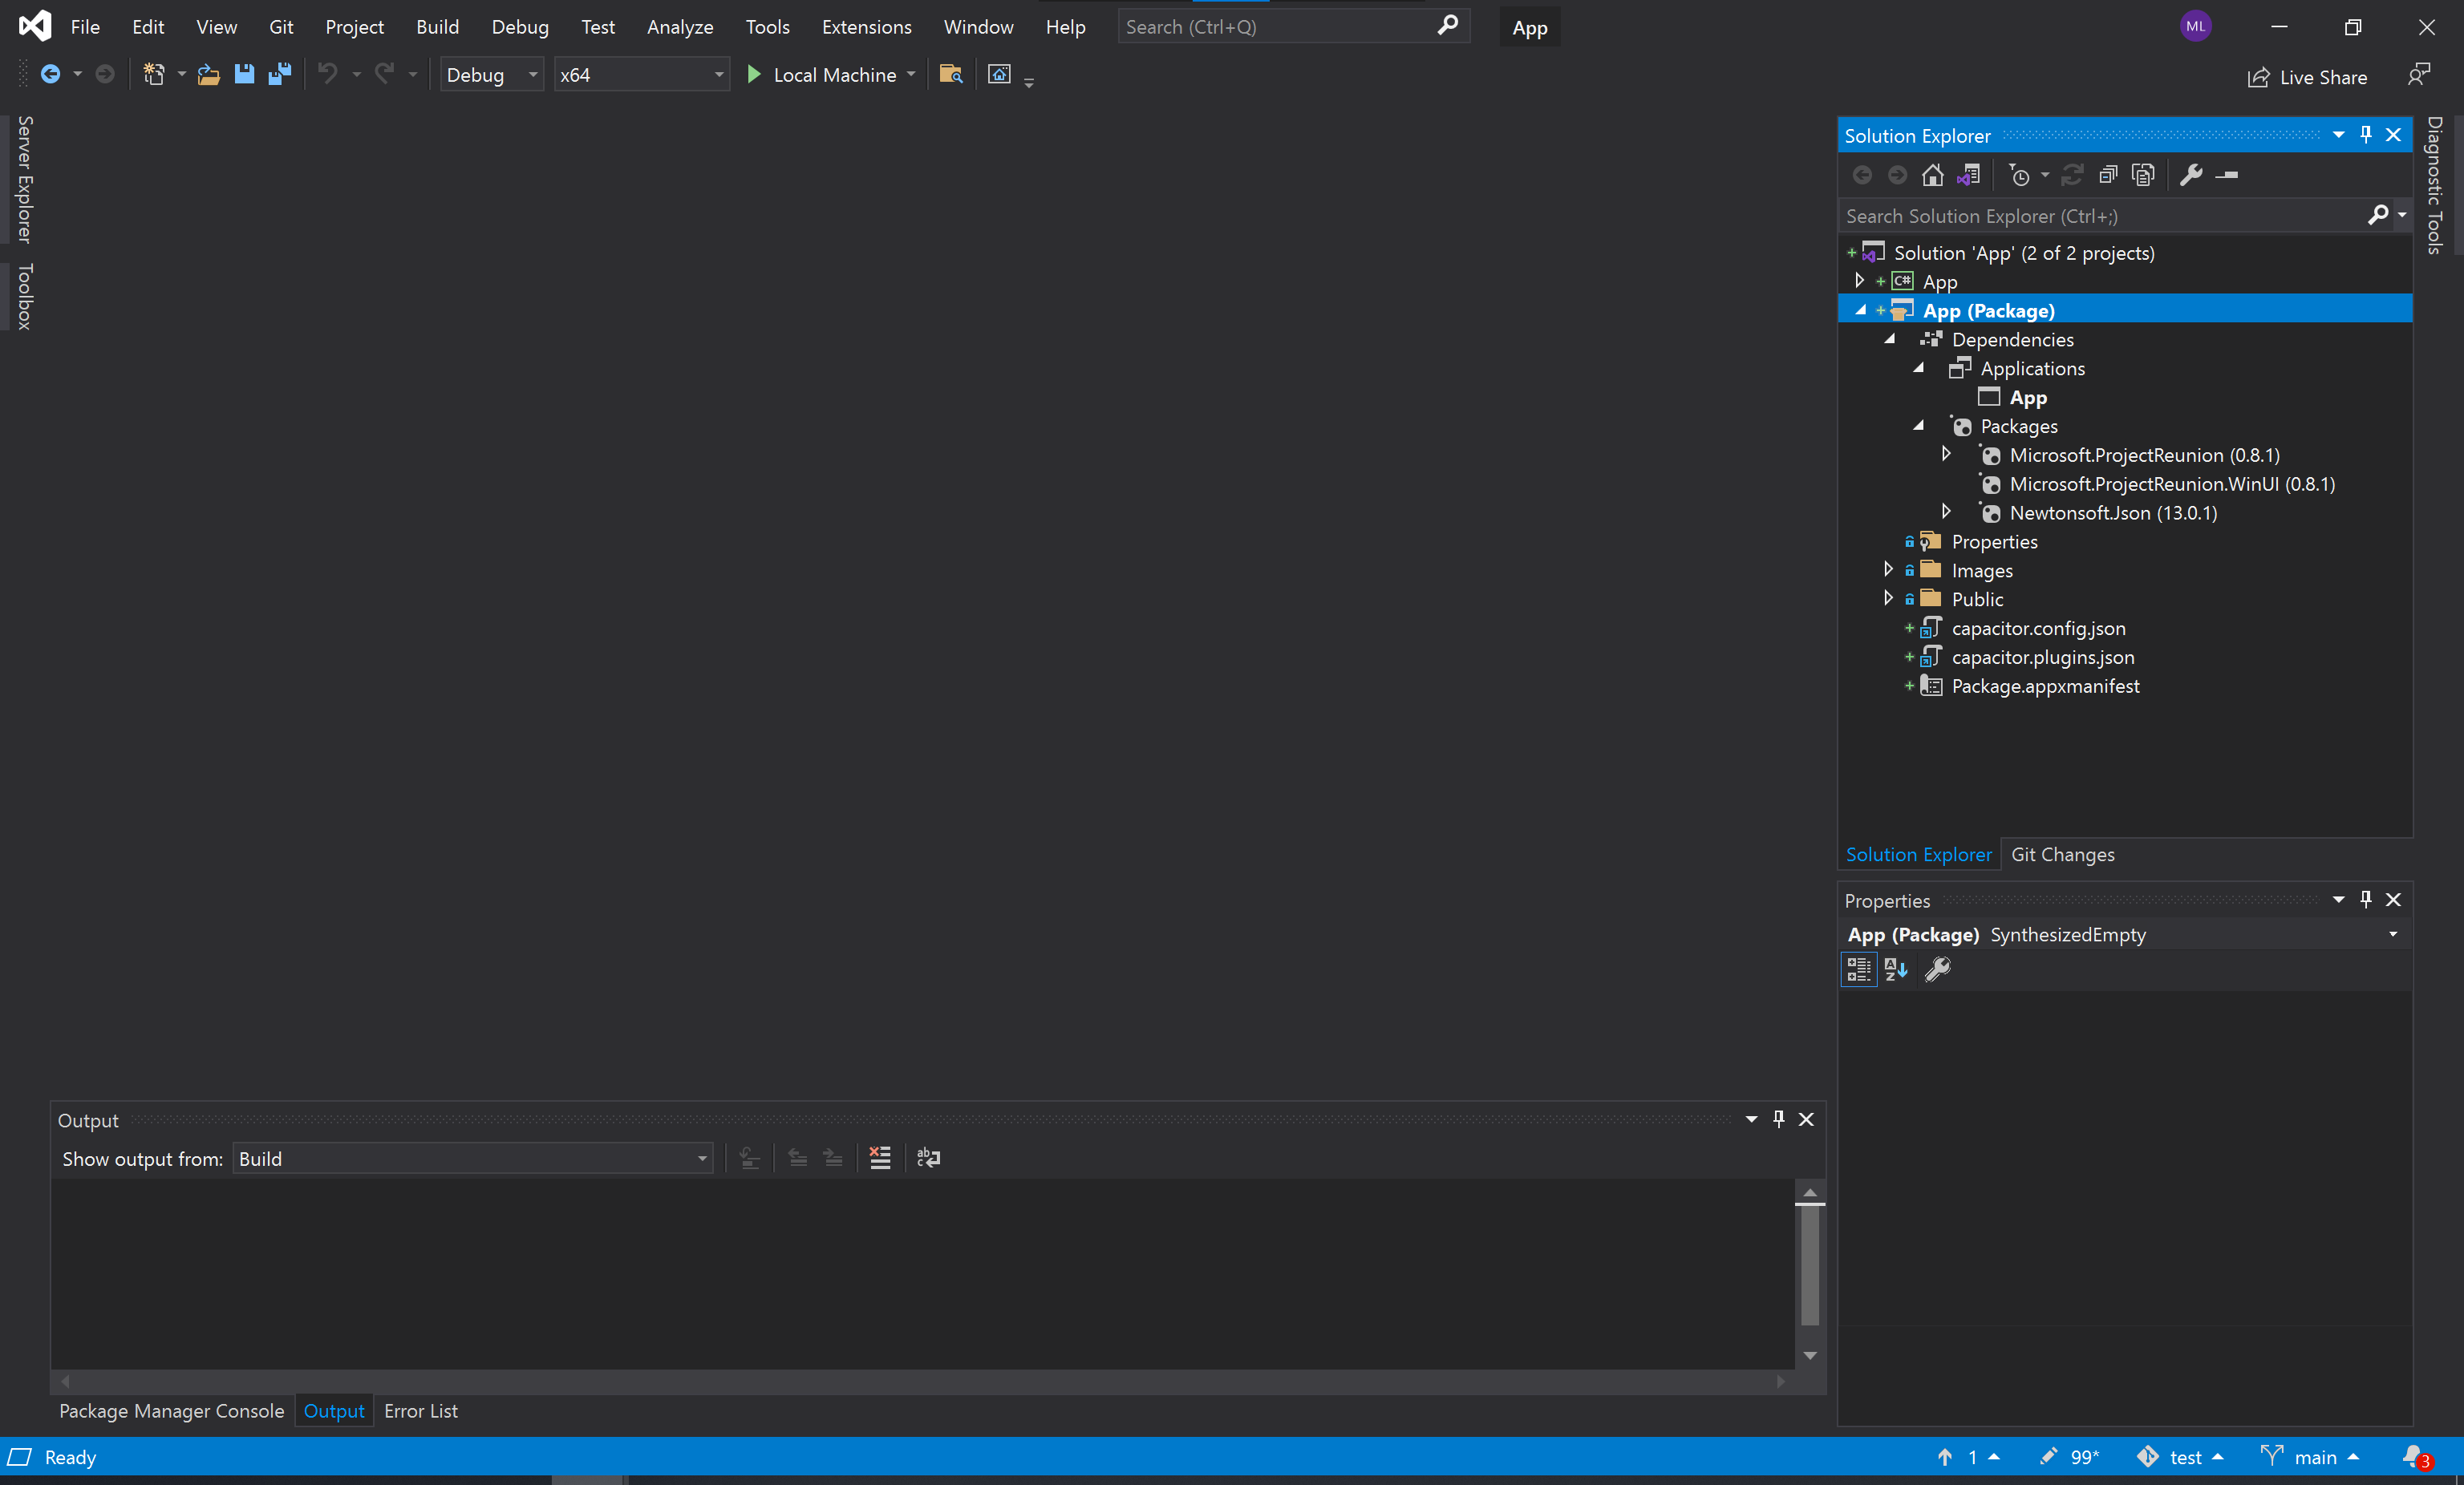
Task: Collapse all nodes in Solution Explorer
Action: [2108, 175]
